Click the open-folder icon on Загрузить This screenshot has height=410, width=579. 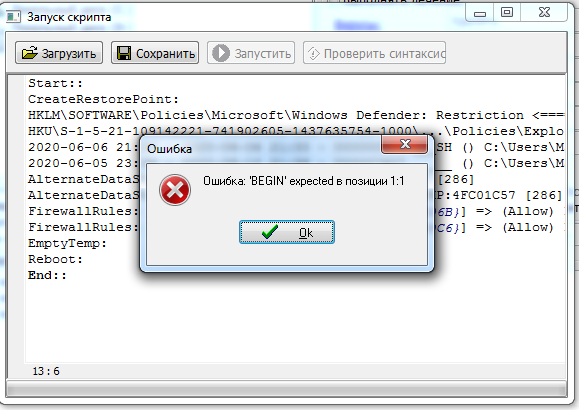click(x=30, y=53)
